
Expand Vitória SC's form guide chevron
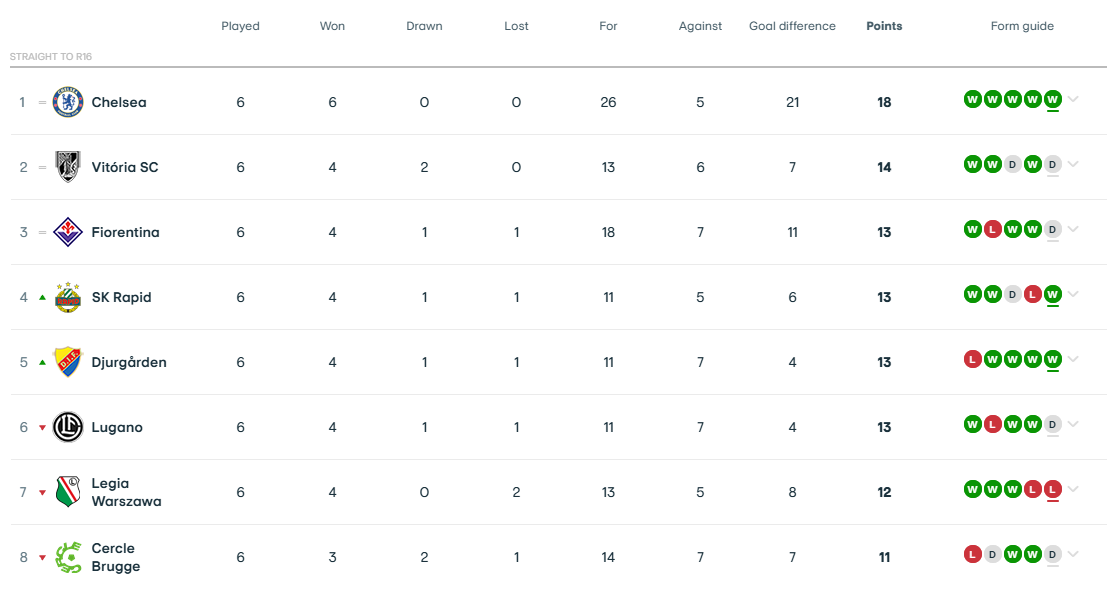1073,165
